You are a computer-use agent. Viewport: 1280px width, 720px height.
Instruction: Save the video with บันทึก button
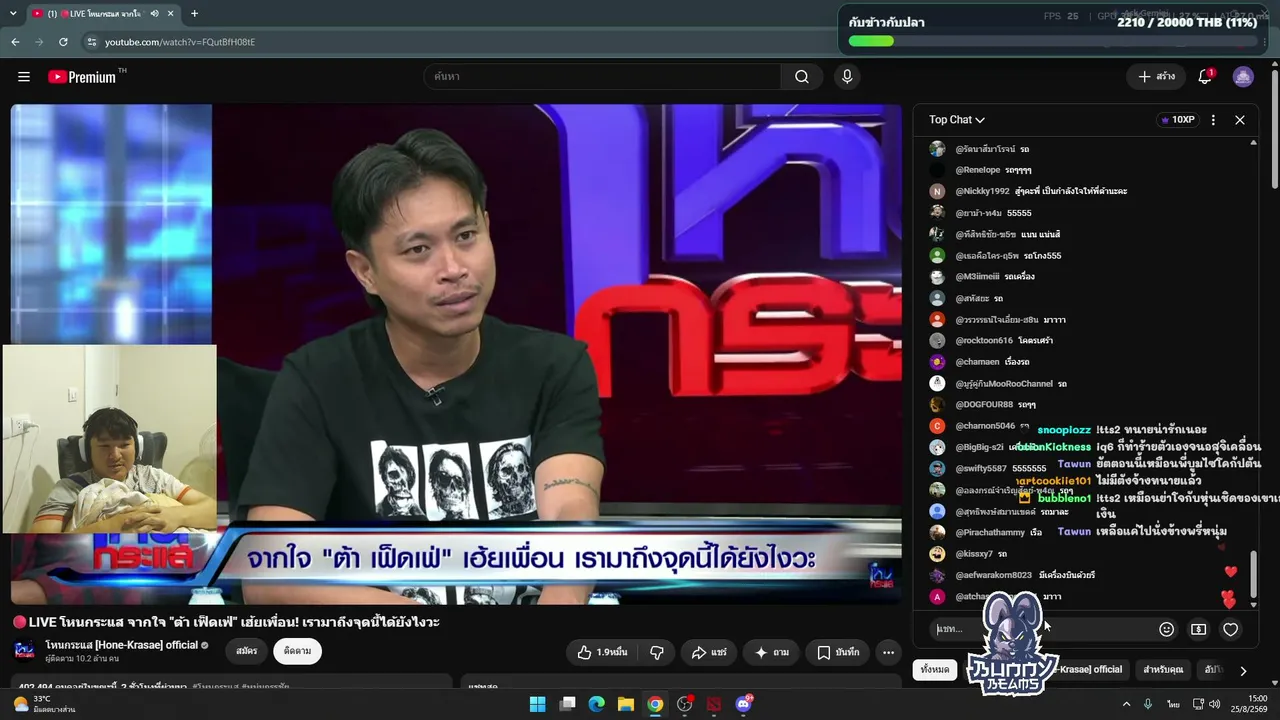838,652
